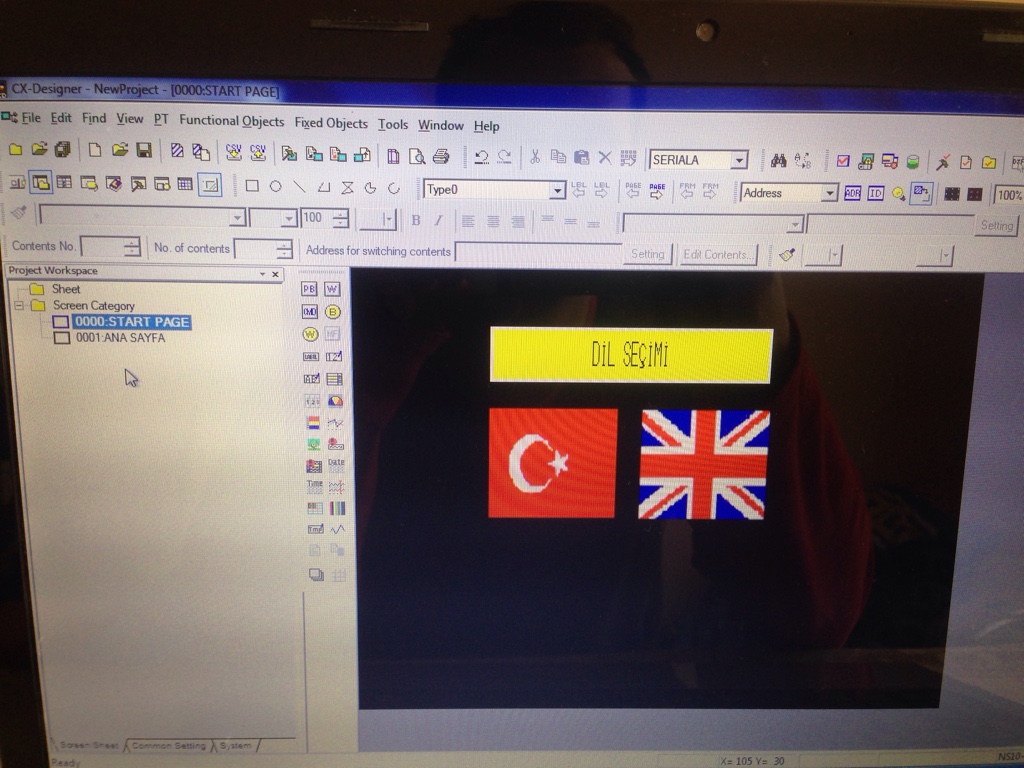The image size is (1024, 768).
Task: Click the Edit Contents button
Action: click(x=717, y=255)
